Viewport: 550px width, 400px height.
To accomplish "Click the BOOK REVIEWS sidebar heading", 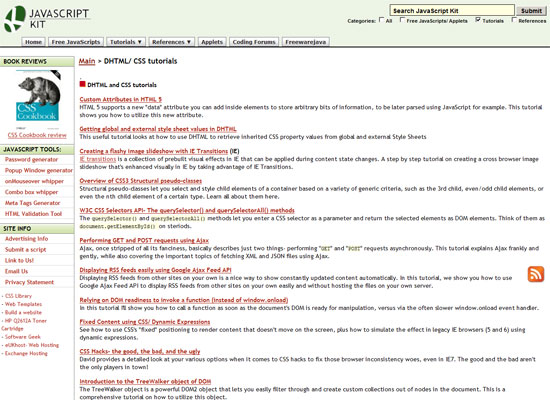I will [37, 61].
